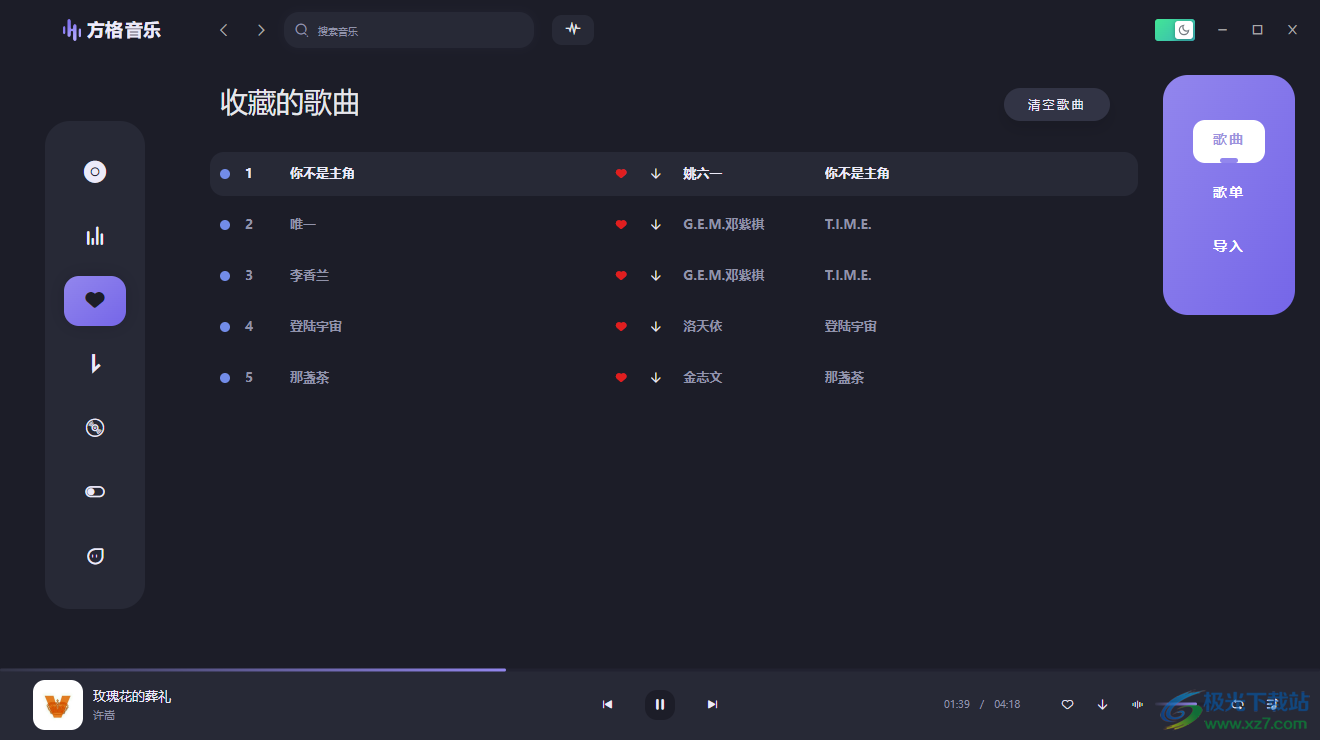
Task: Click the back navigation arrow
Action: coord(223,29)
